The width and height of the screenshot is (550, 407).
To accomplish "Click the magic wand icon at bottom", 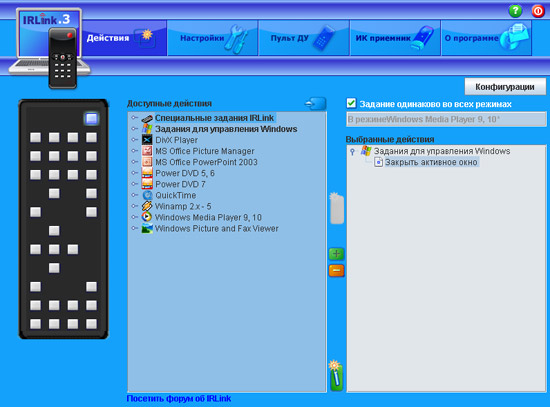I will 336,375.
